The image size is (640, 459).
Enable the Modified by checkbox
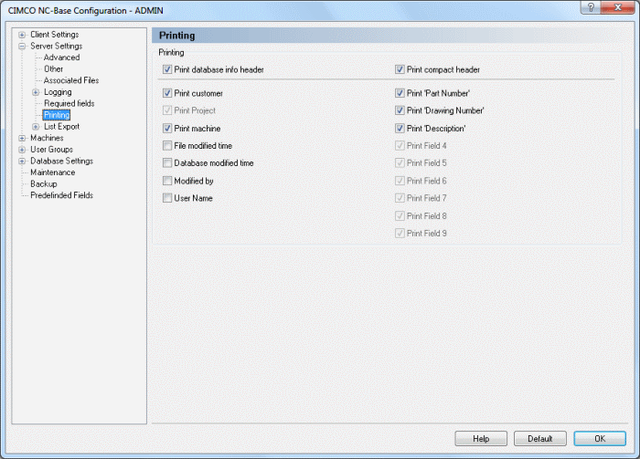pyautogui.click(x=167, y=181)
